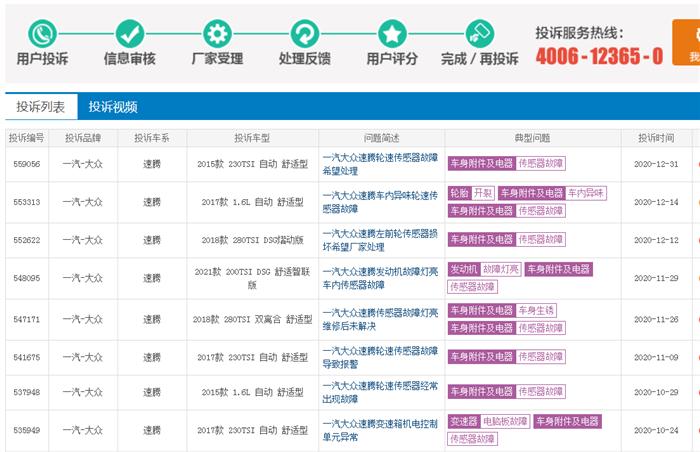Viewport: 700px width, 452px height.
Task: Open complaint 一汽大众速腾发动机故障灯亮车内传感器故障
Action: (x=380, y=278)
